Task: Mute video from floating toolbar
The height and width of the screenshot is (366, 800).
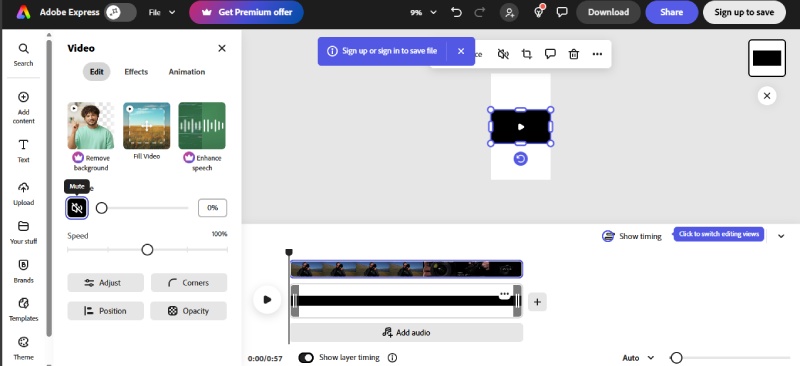Action: click(503, 54)
